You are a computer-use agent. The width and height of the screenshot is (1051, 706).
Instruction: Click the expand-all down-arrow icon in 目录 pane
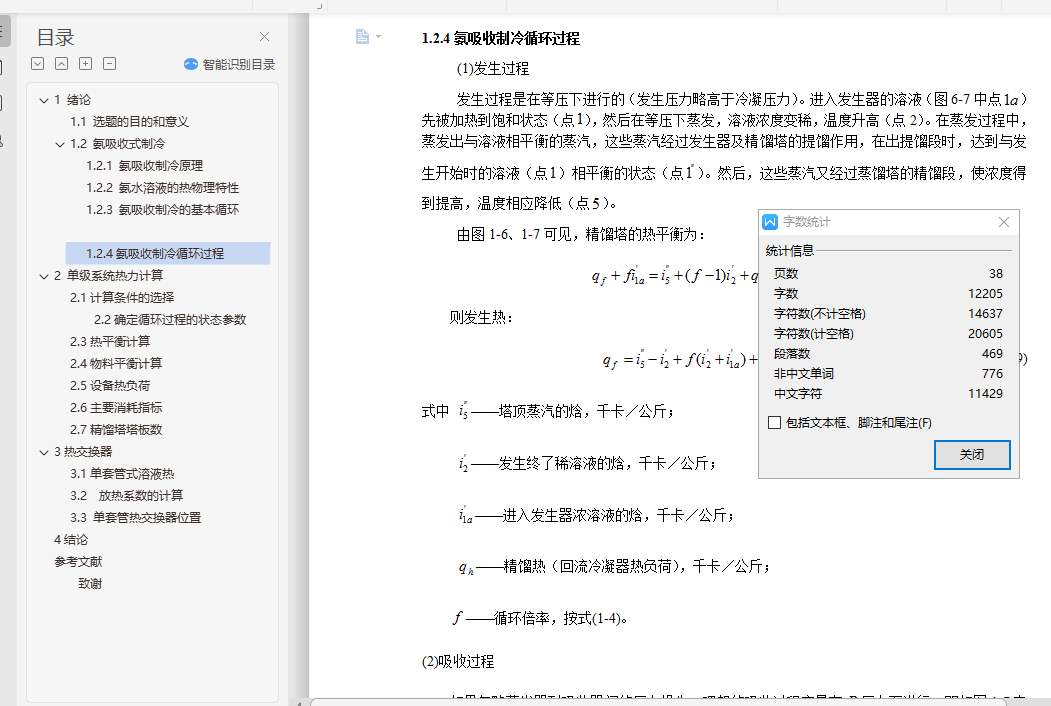(38, 64)
